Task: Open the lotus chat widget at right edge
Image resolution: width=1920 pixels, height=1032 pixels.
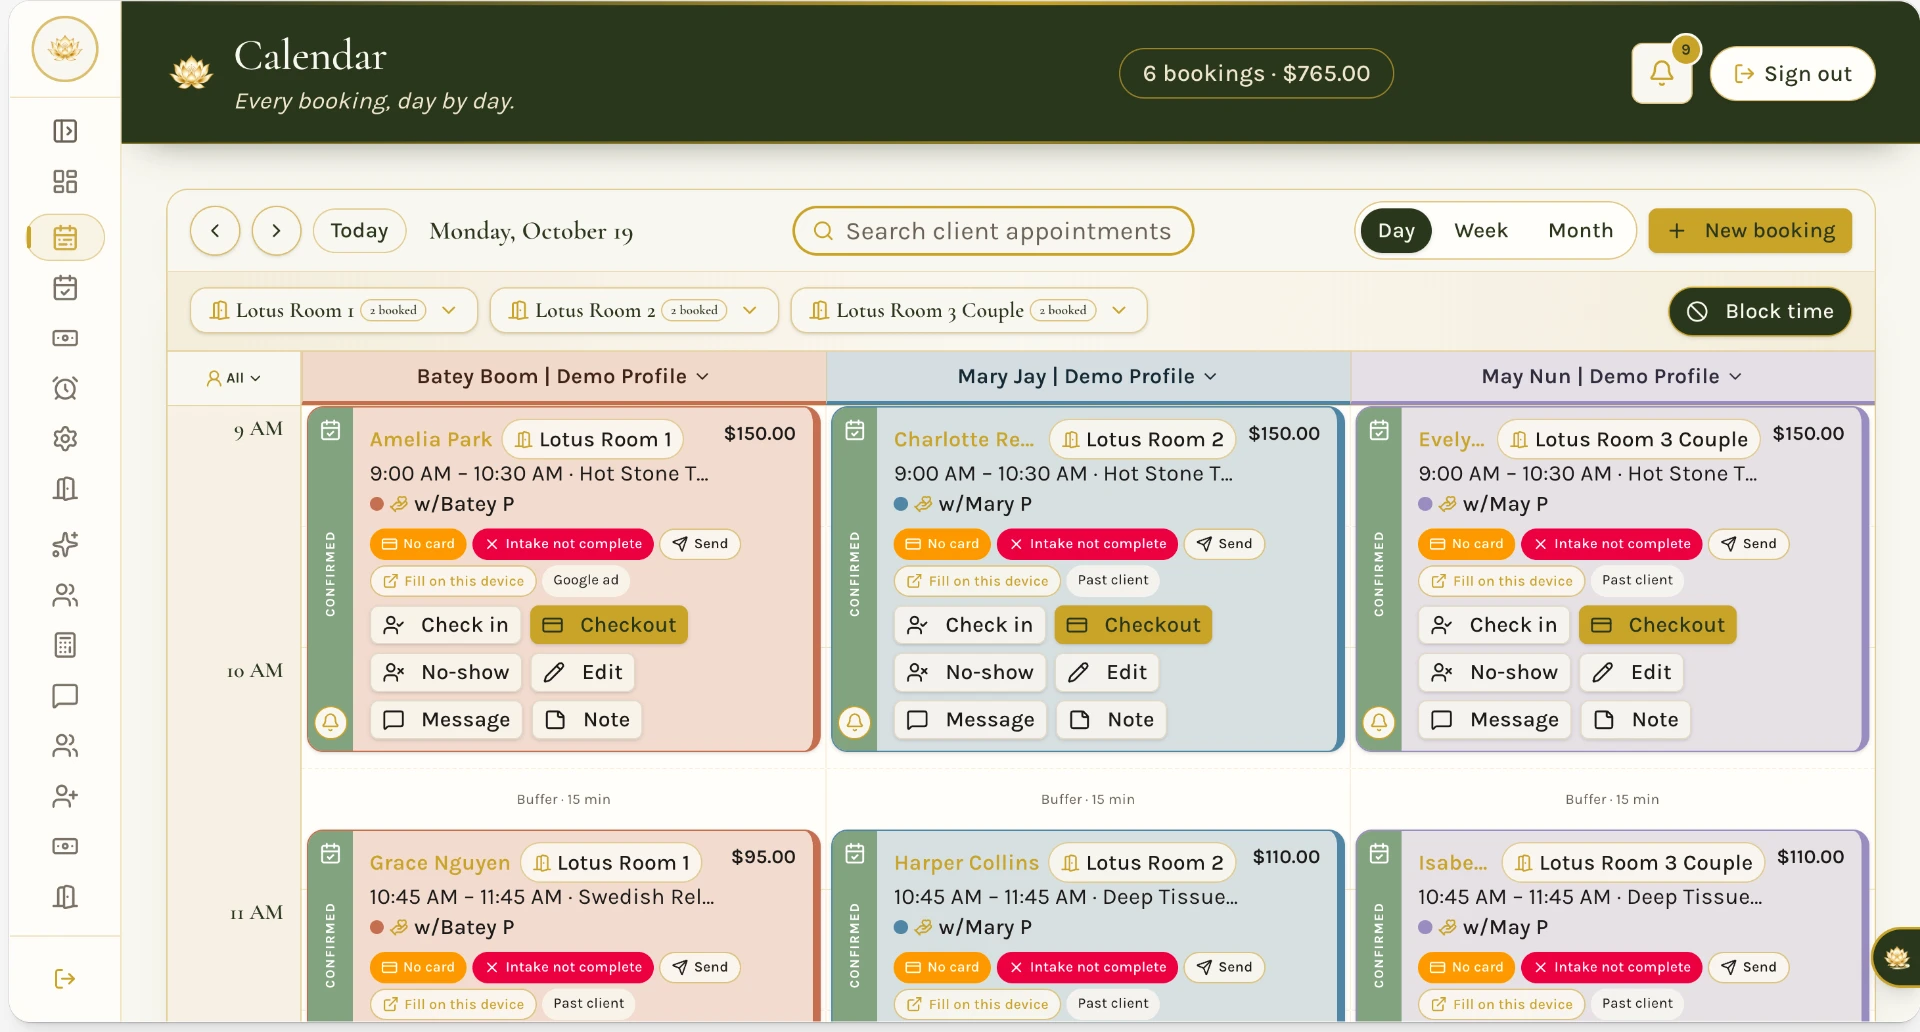Action: pos(1896,958)
